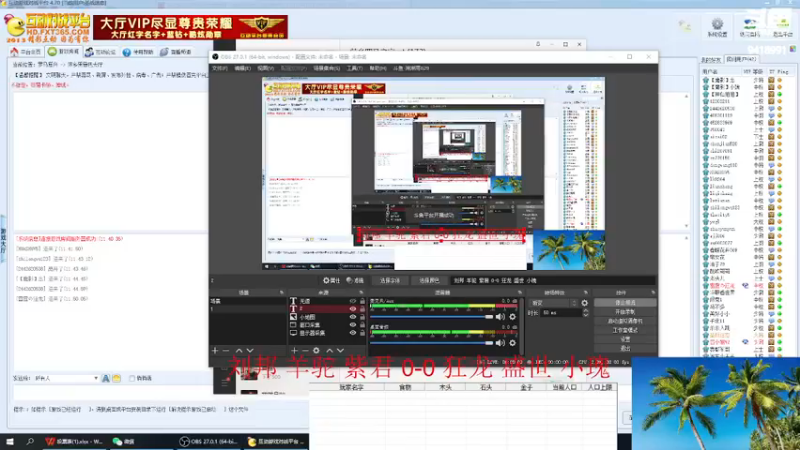Lock the display capture source row

tap(362, 333)
